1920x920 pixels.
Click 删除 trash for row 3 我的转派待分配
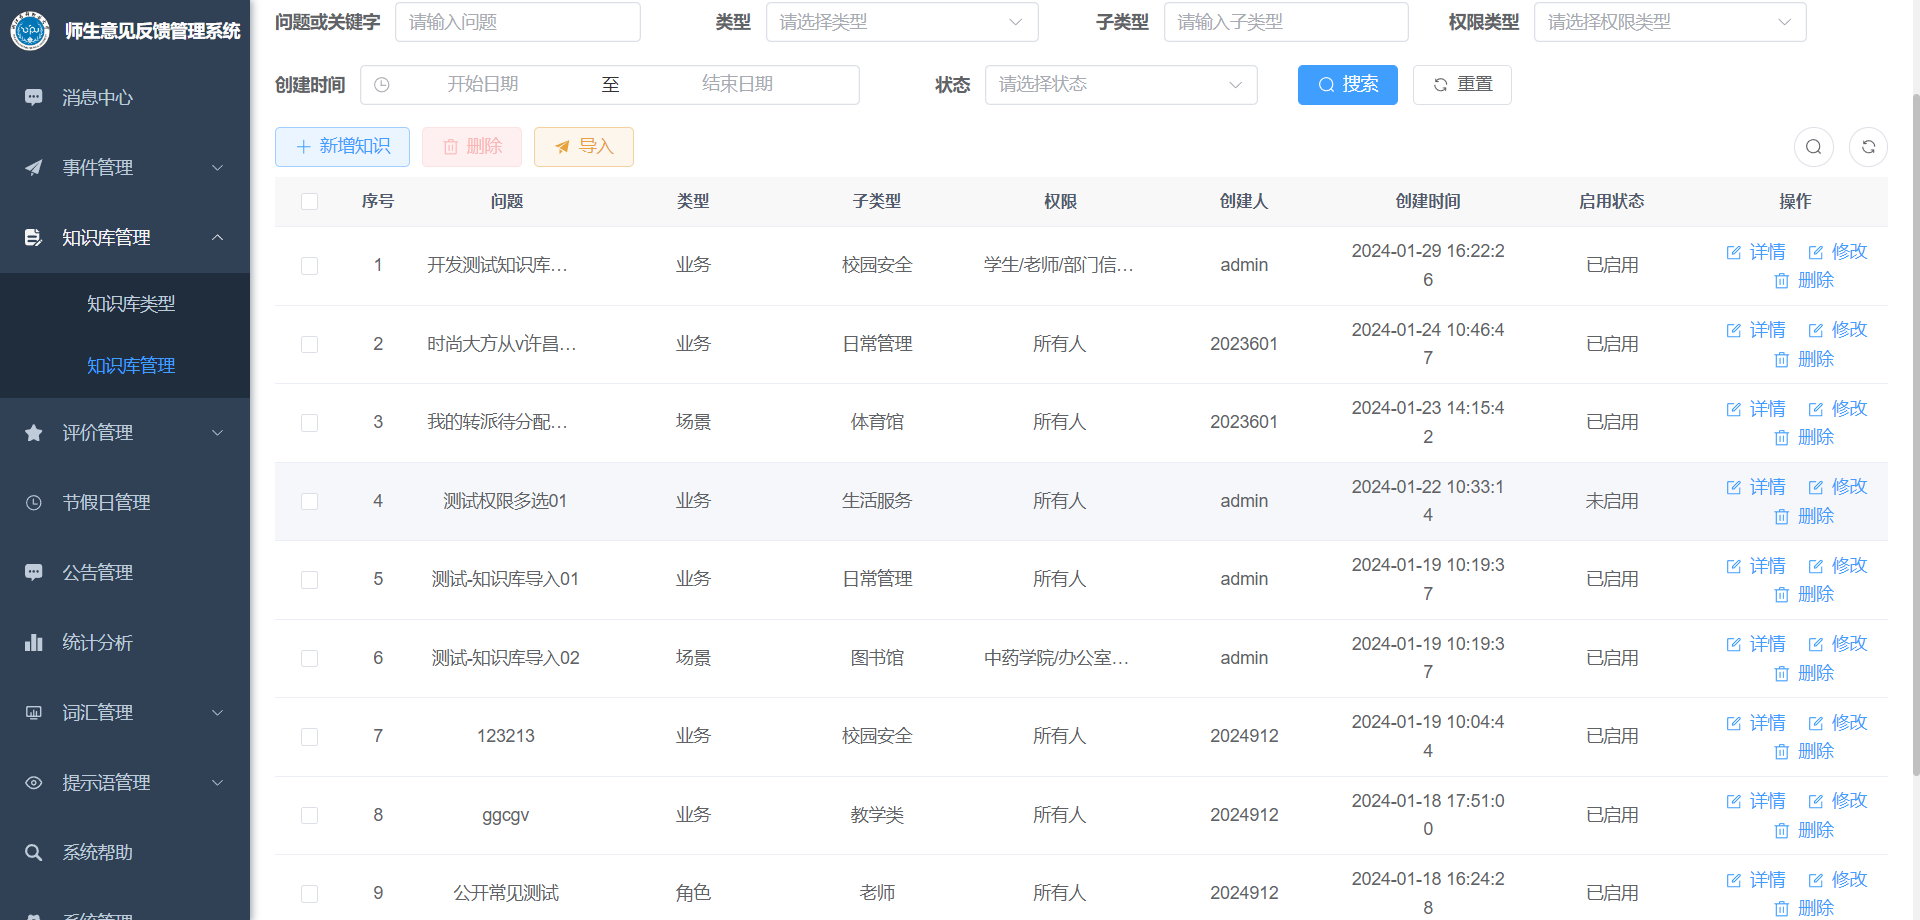(1804, 437)
